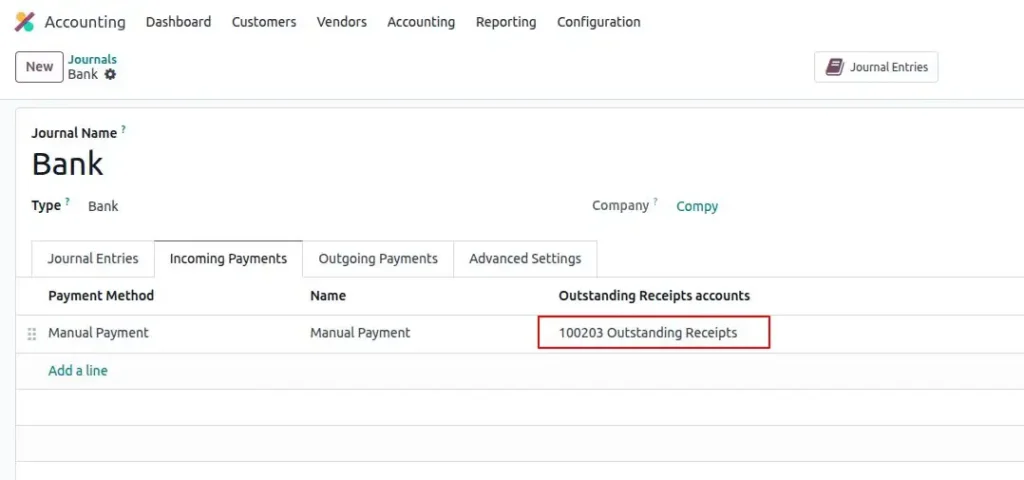Go back via the Journals breadcrumb link

point(92,59)
